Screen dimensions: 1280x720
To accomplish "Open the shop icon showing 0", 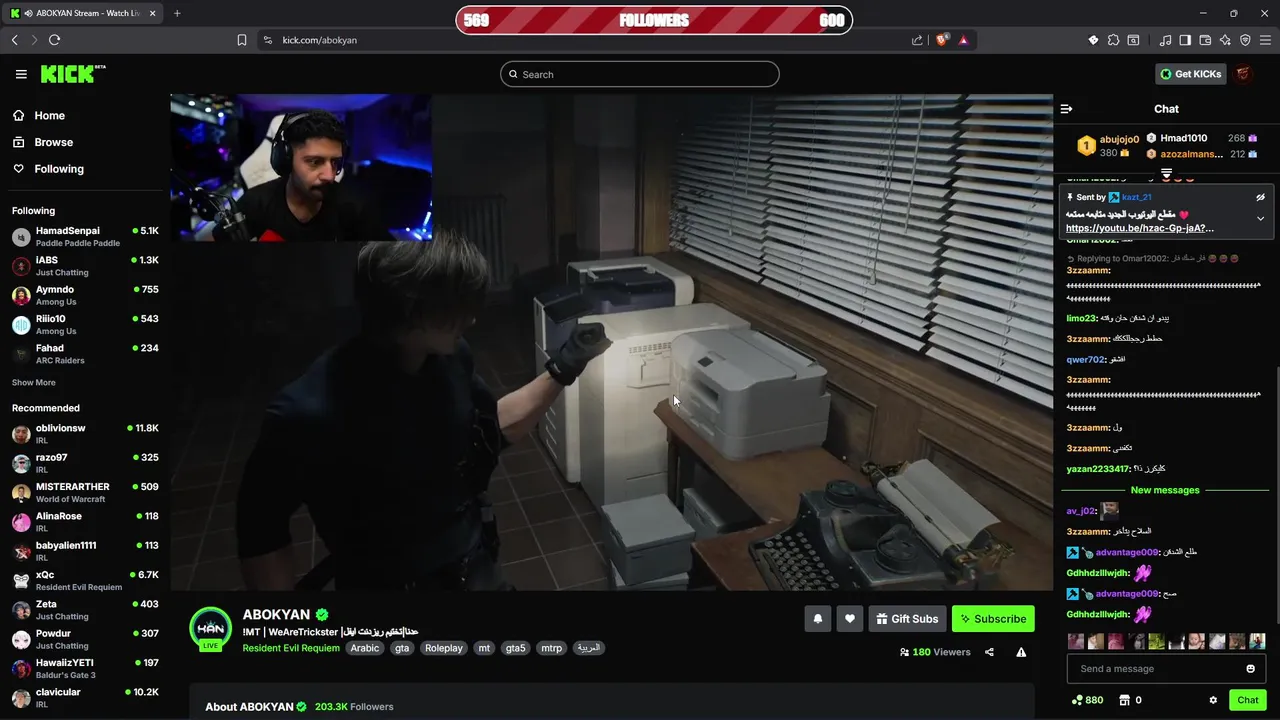I will point(1130,700).
